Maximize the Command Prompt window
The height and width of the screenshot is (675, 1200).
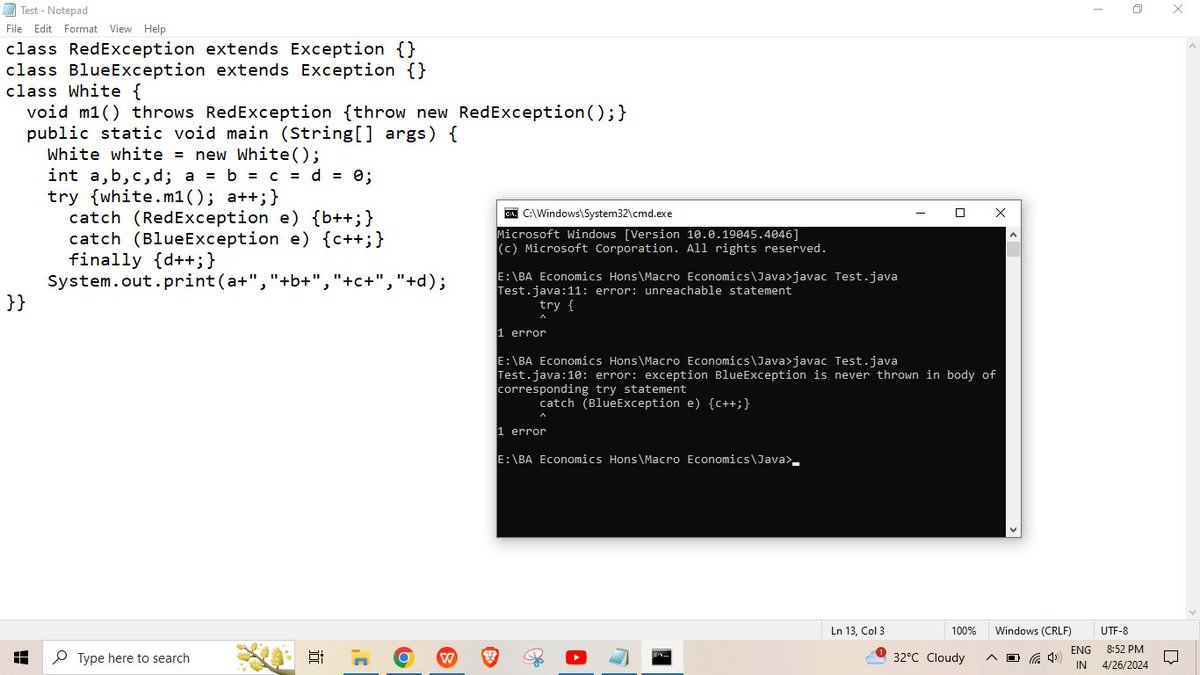coord(960,213)
